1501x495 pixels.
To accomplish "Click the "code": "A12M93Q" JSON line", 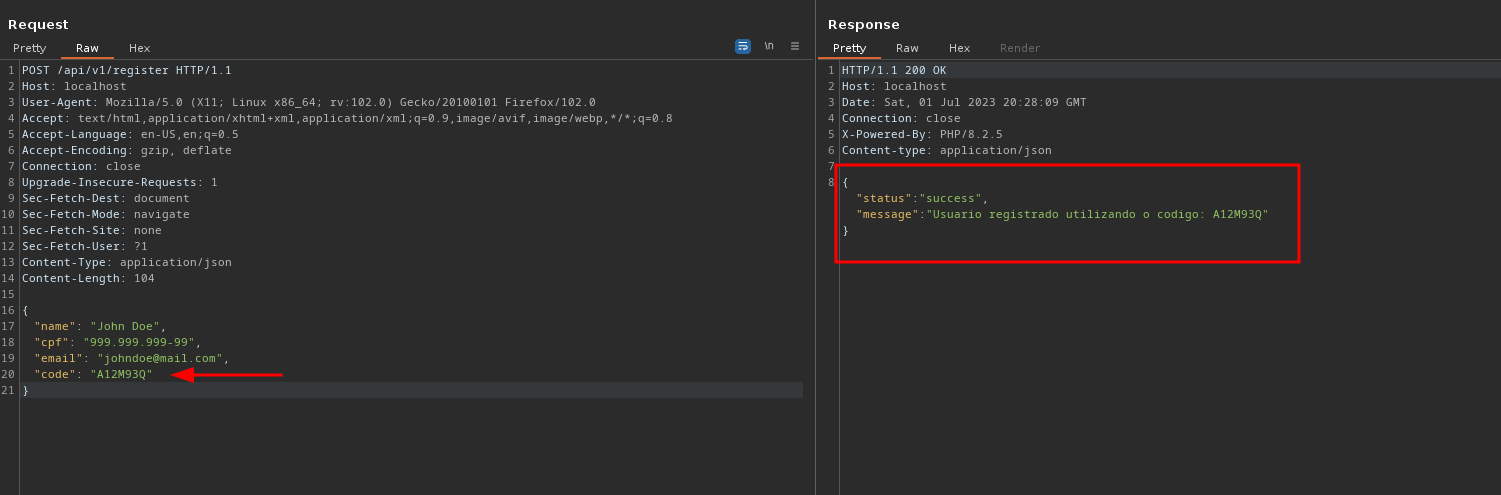I will [x=93, y=374].
